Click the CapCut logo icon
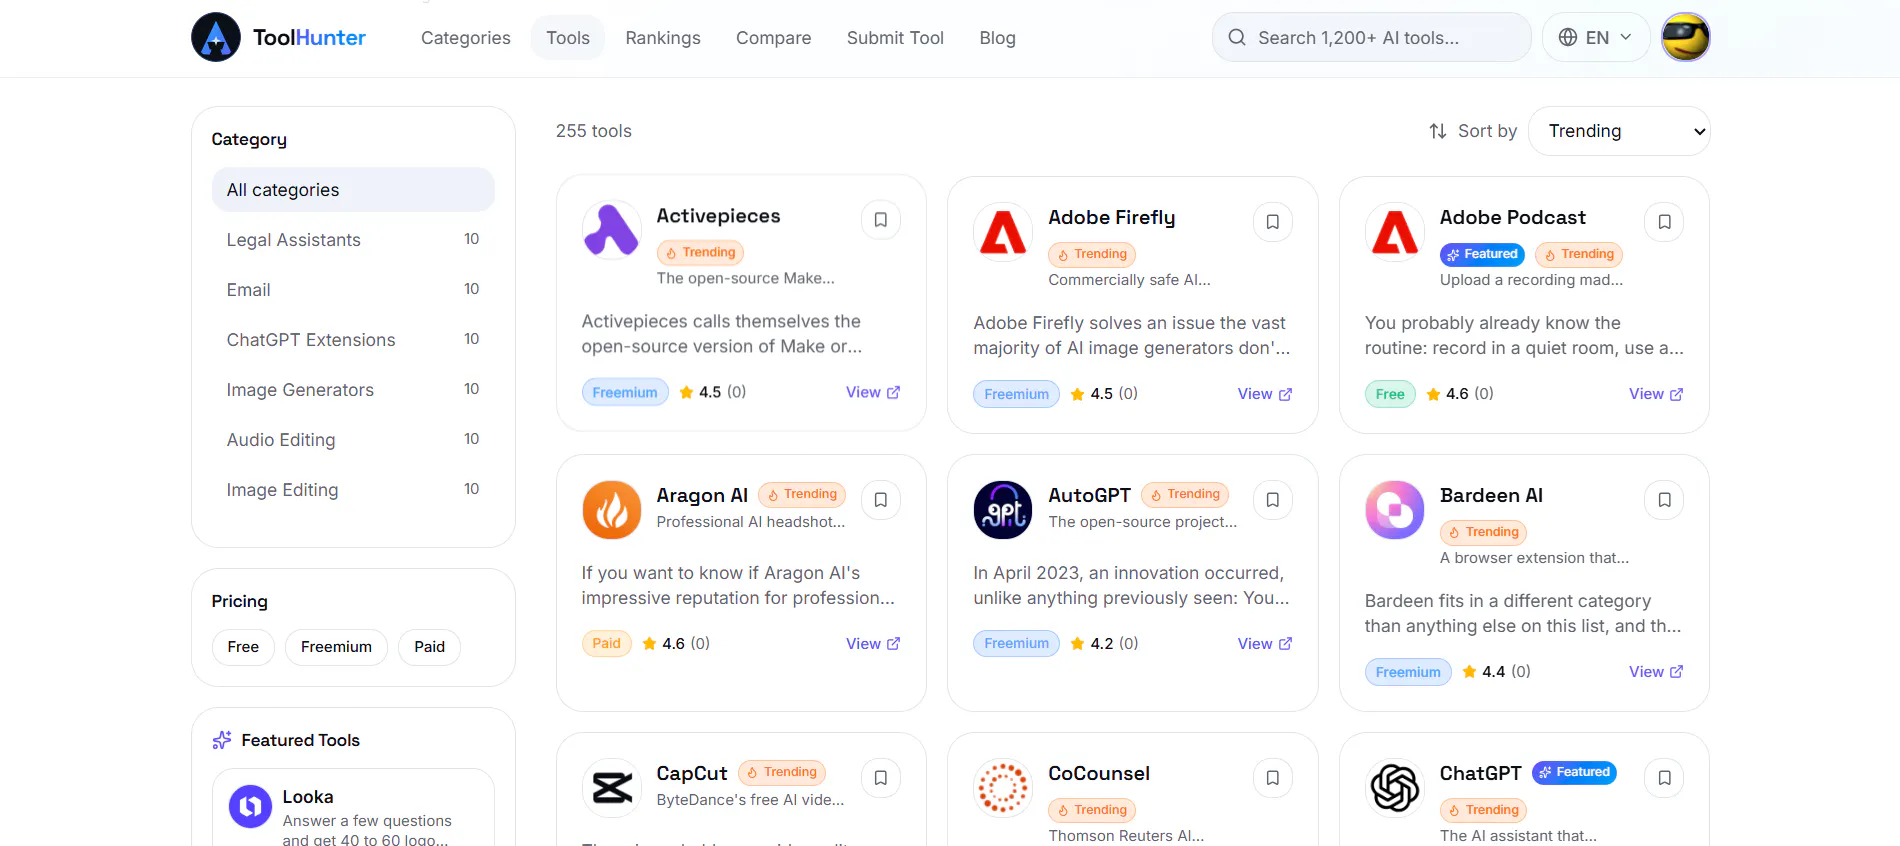This screenshot has height=846, width=1900. click(x=612, y=788)
